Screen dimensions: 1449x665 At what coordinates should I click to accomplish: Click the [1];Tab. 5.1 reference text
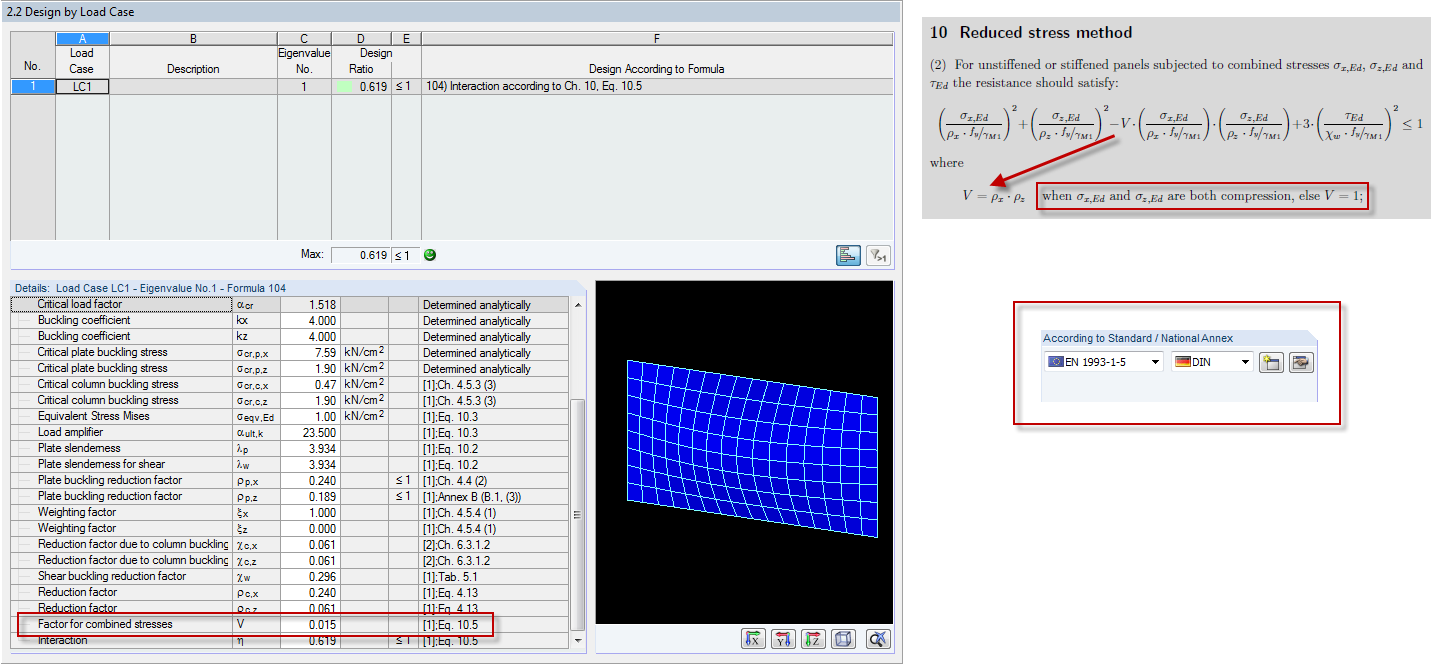coord(450,577)
